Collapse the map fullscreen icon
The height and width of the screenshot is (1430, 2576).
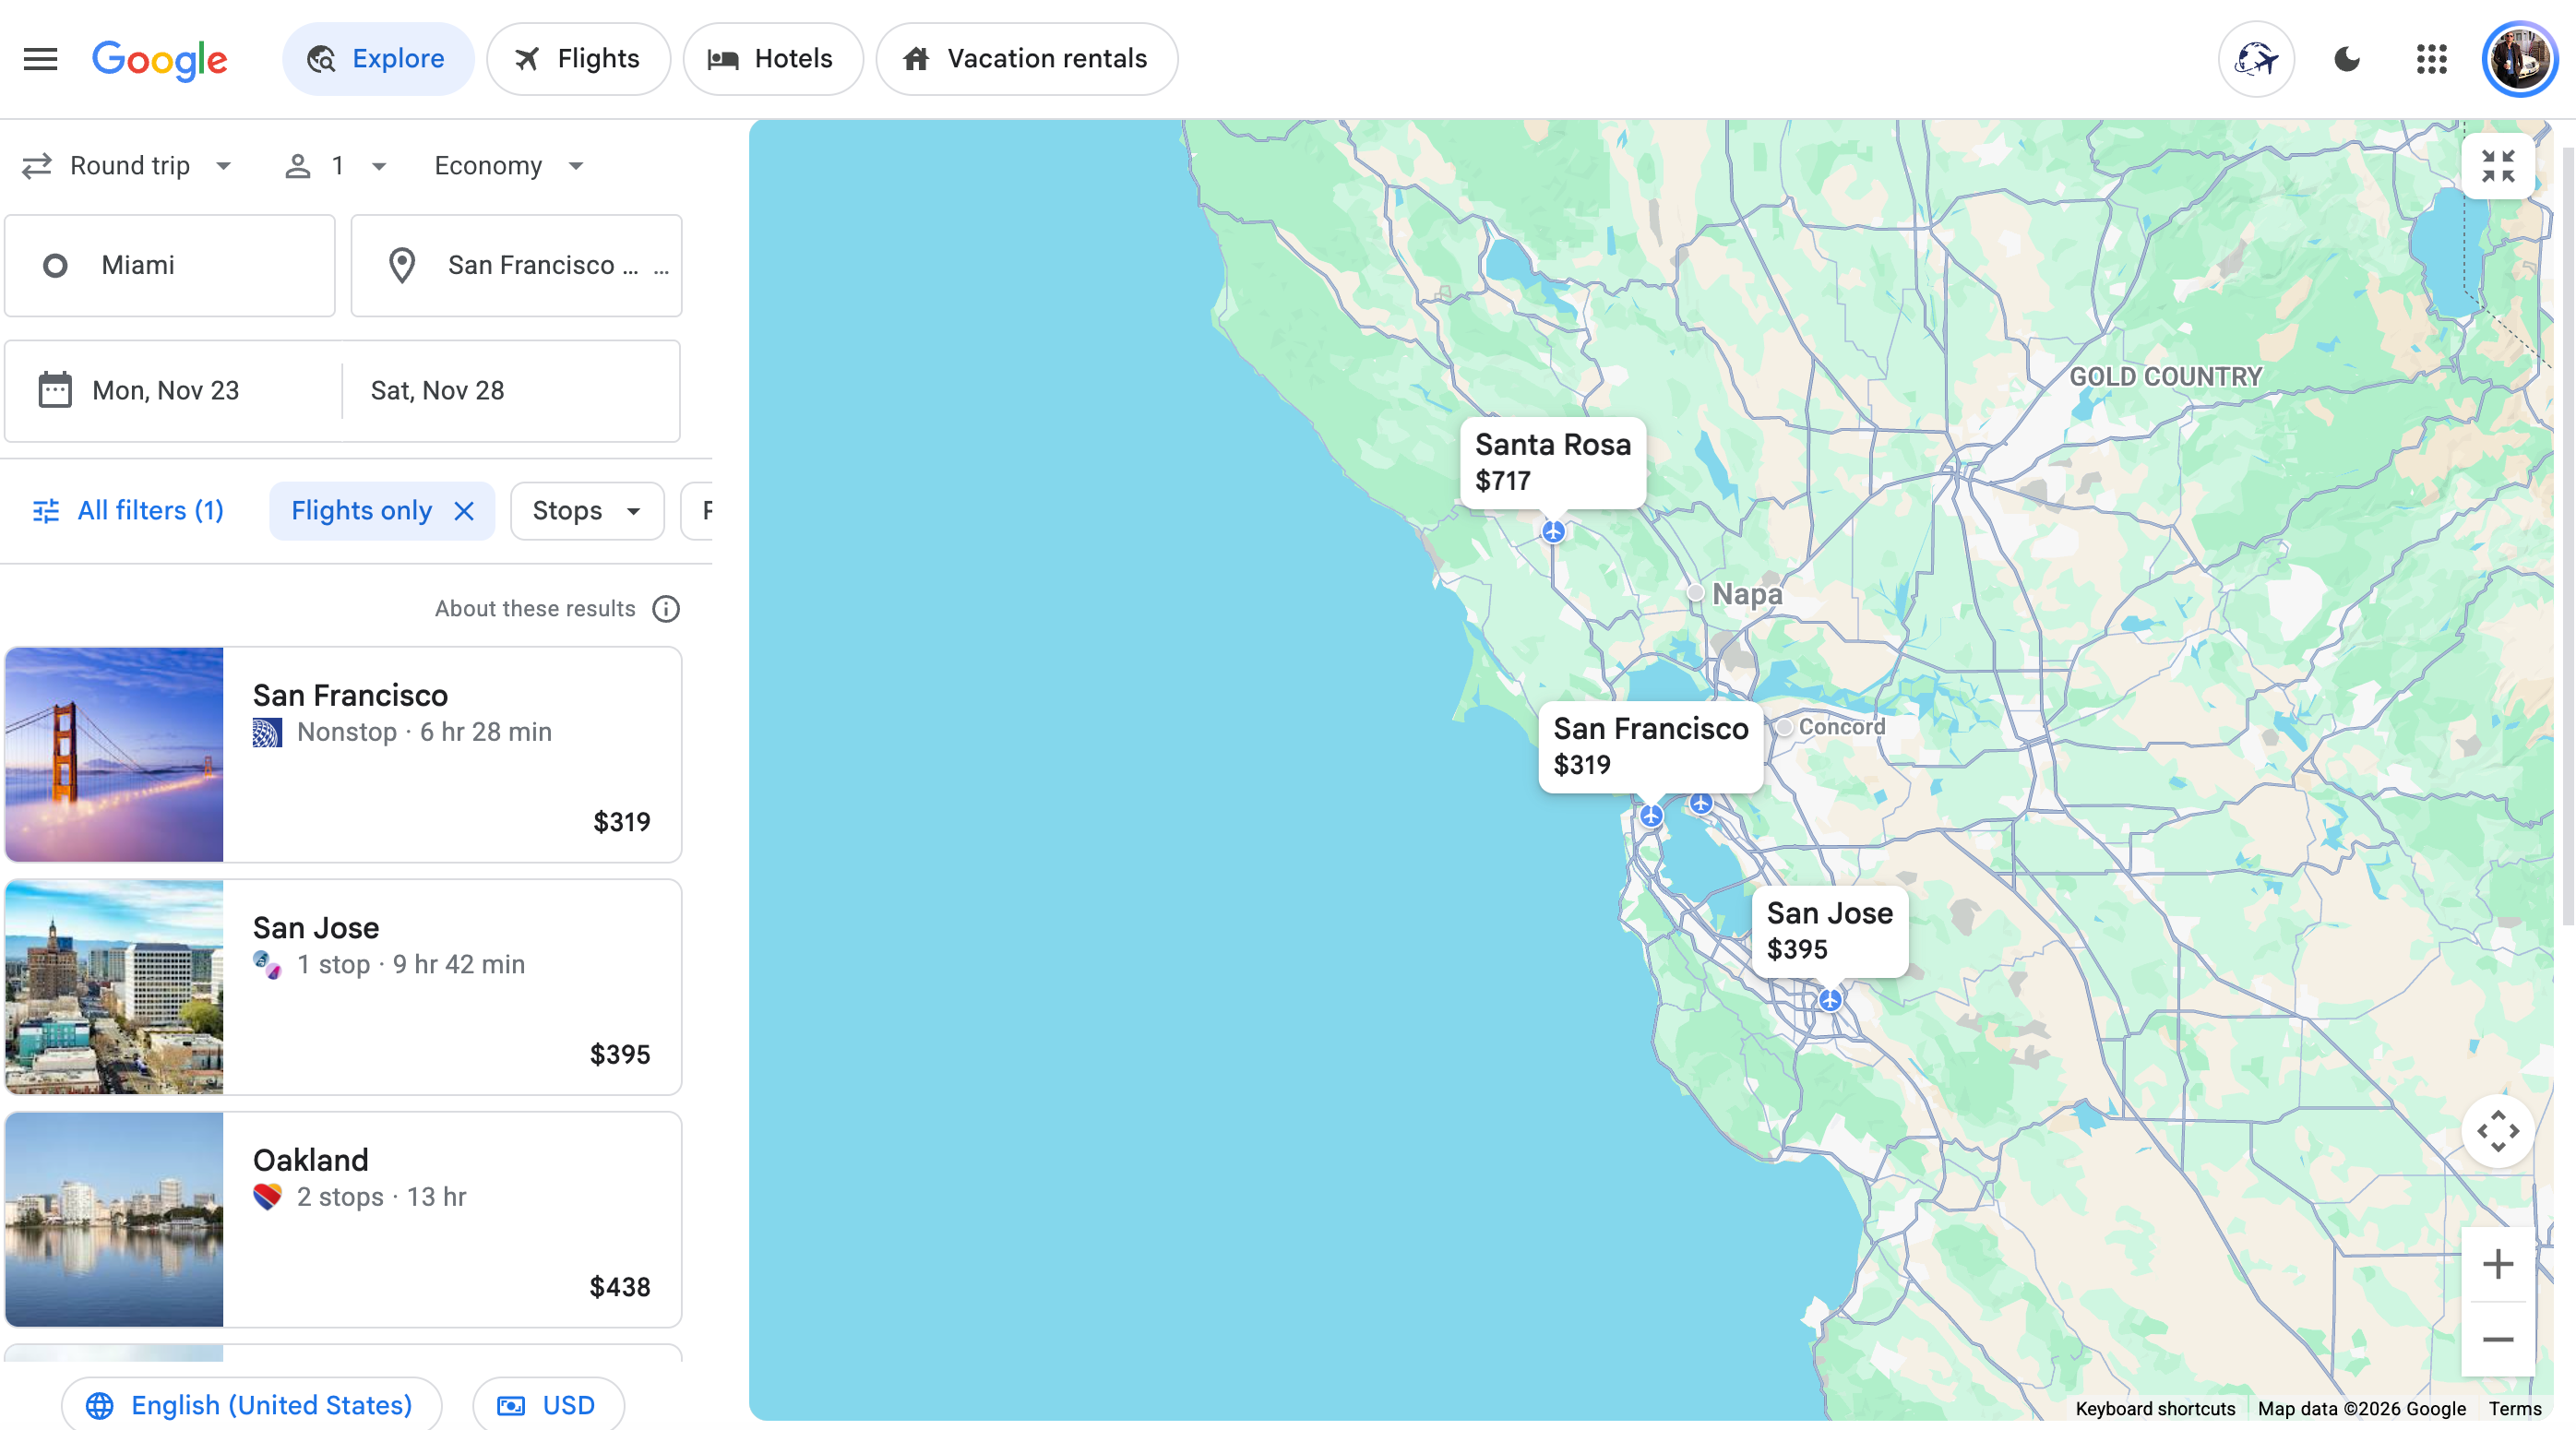[x=2497, y=166]
